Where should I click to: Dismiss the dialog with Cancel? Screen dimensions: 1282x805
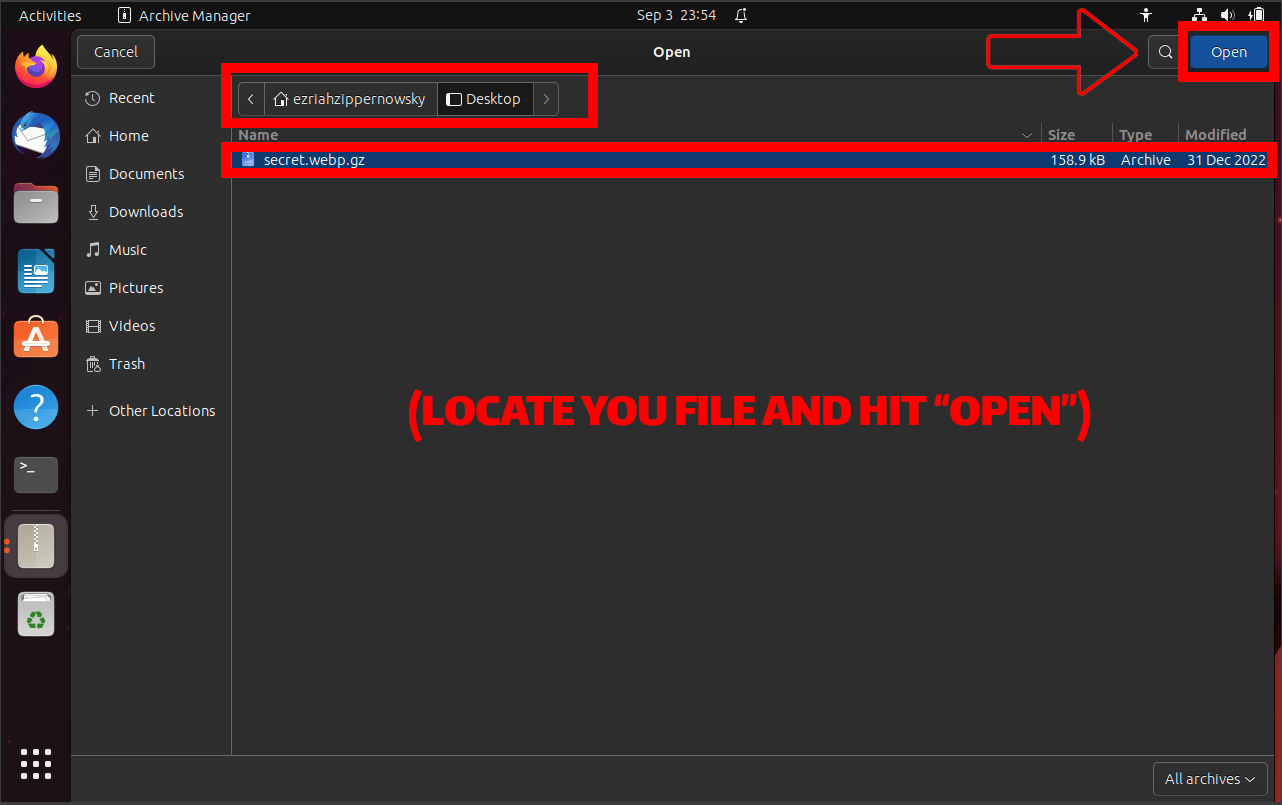point(115,51)
